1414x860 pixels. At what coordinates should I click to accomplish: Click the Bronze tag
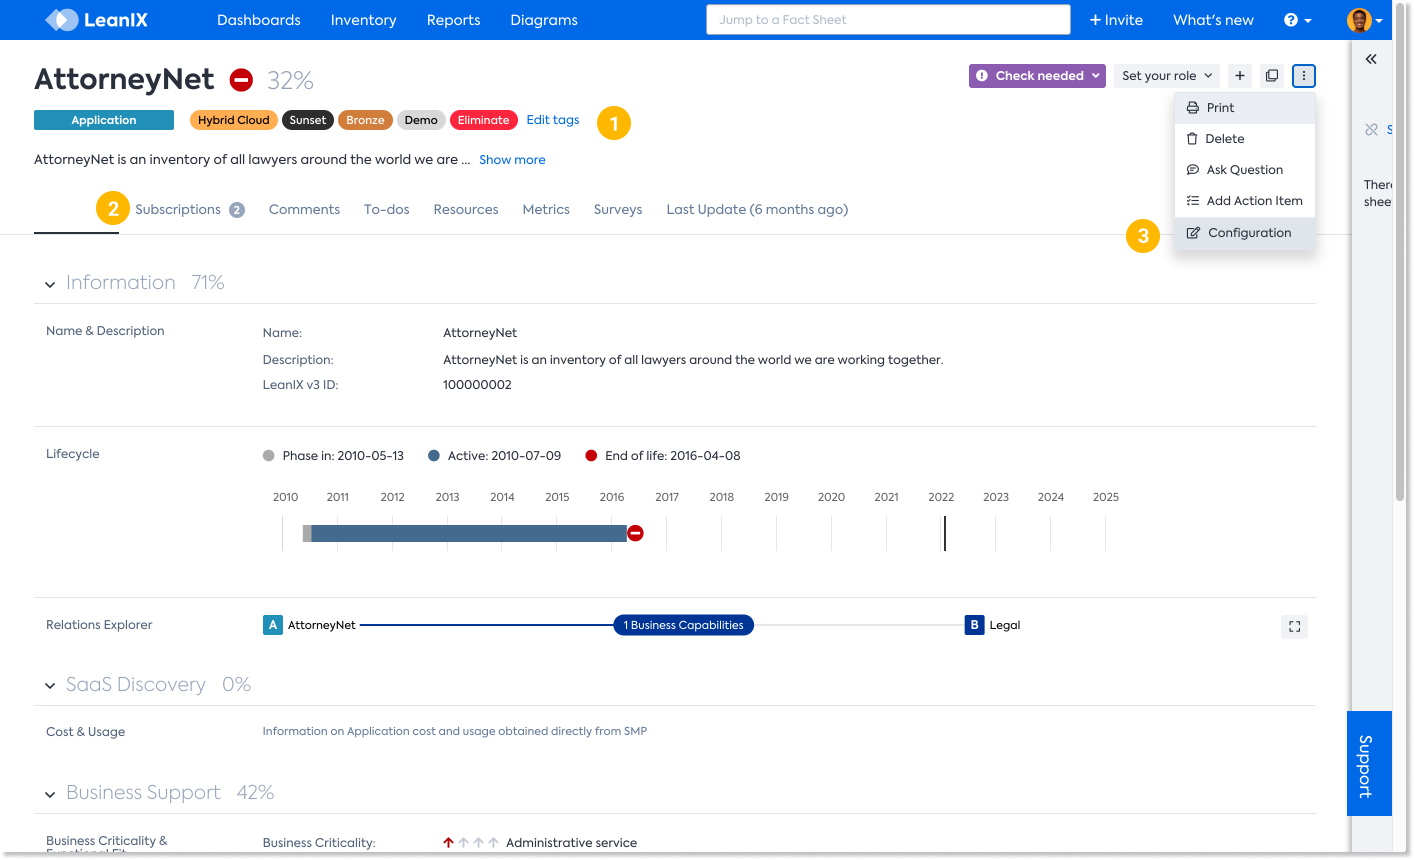(365, 120)
